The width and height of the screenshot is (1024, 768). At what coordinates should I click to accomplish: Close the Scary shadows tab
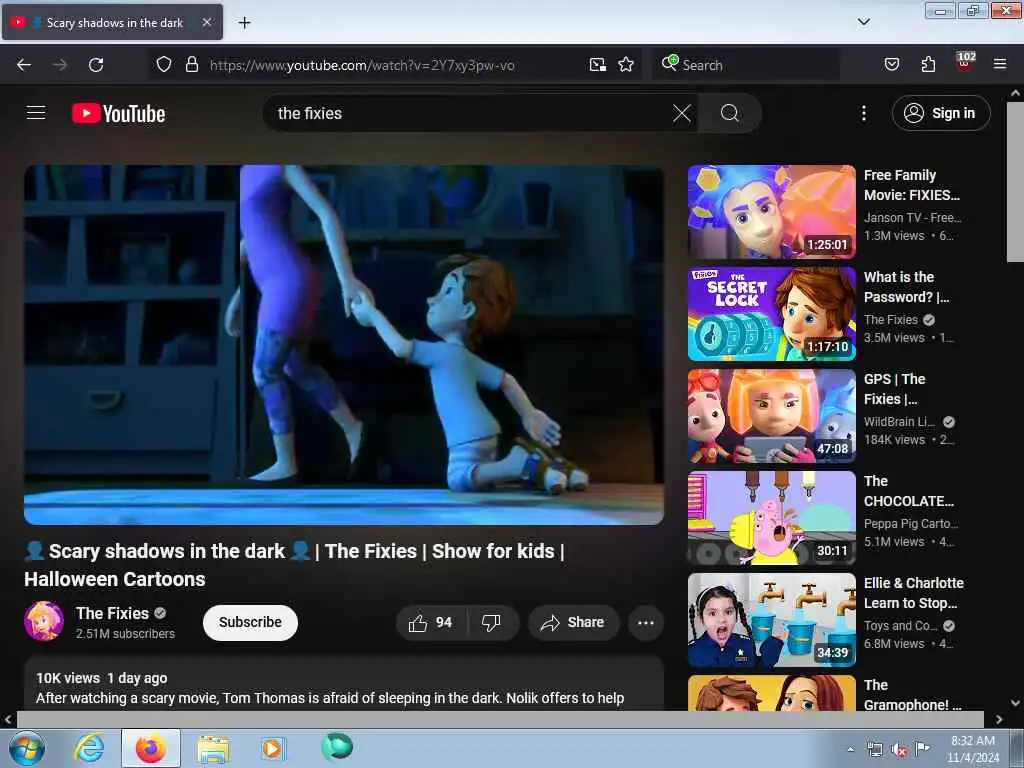click(206, 22)
